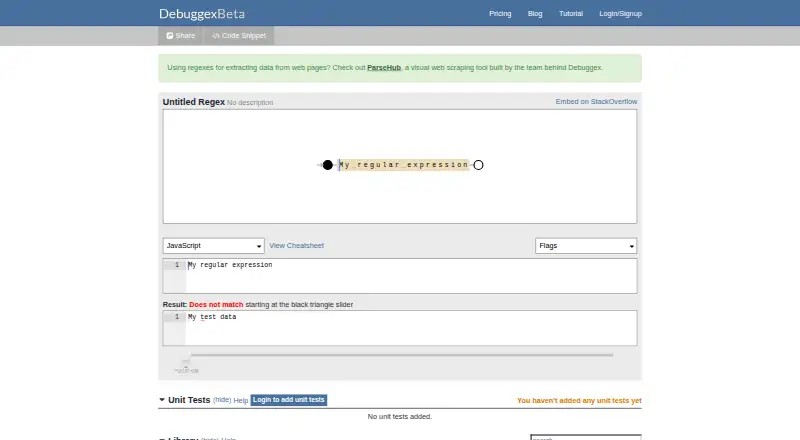Go to the Blog page
The width and height of the screenshot is (800, 440).
click(535, 14)
